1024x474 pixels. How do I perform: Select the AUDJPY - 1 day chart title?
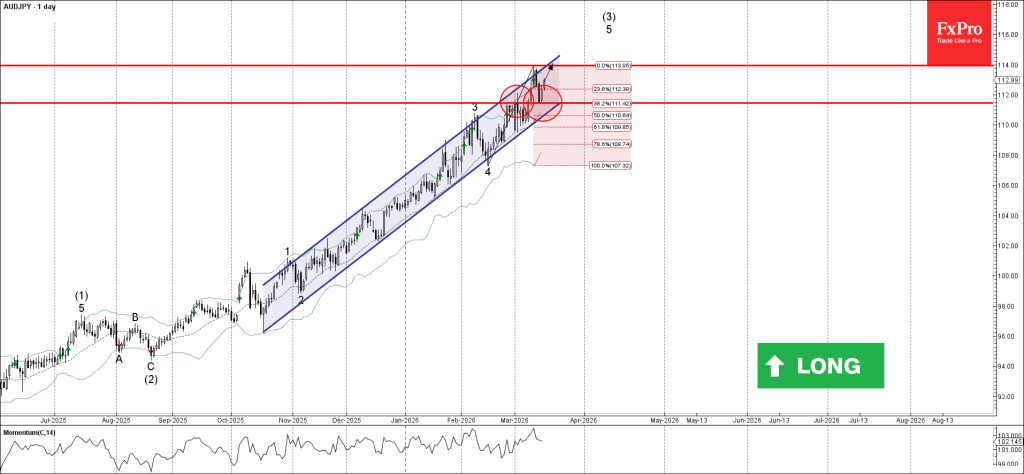point(29,5)
